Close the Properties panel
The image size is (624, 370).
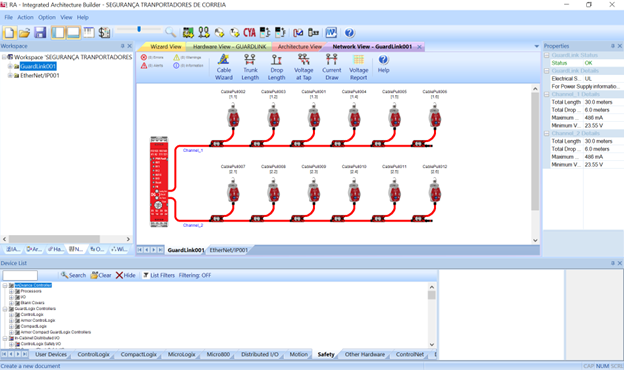(x=620, y=46)
